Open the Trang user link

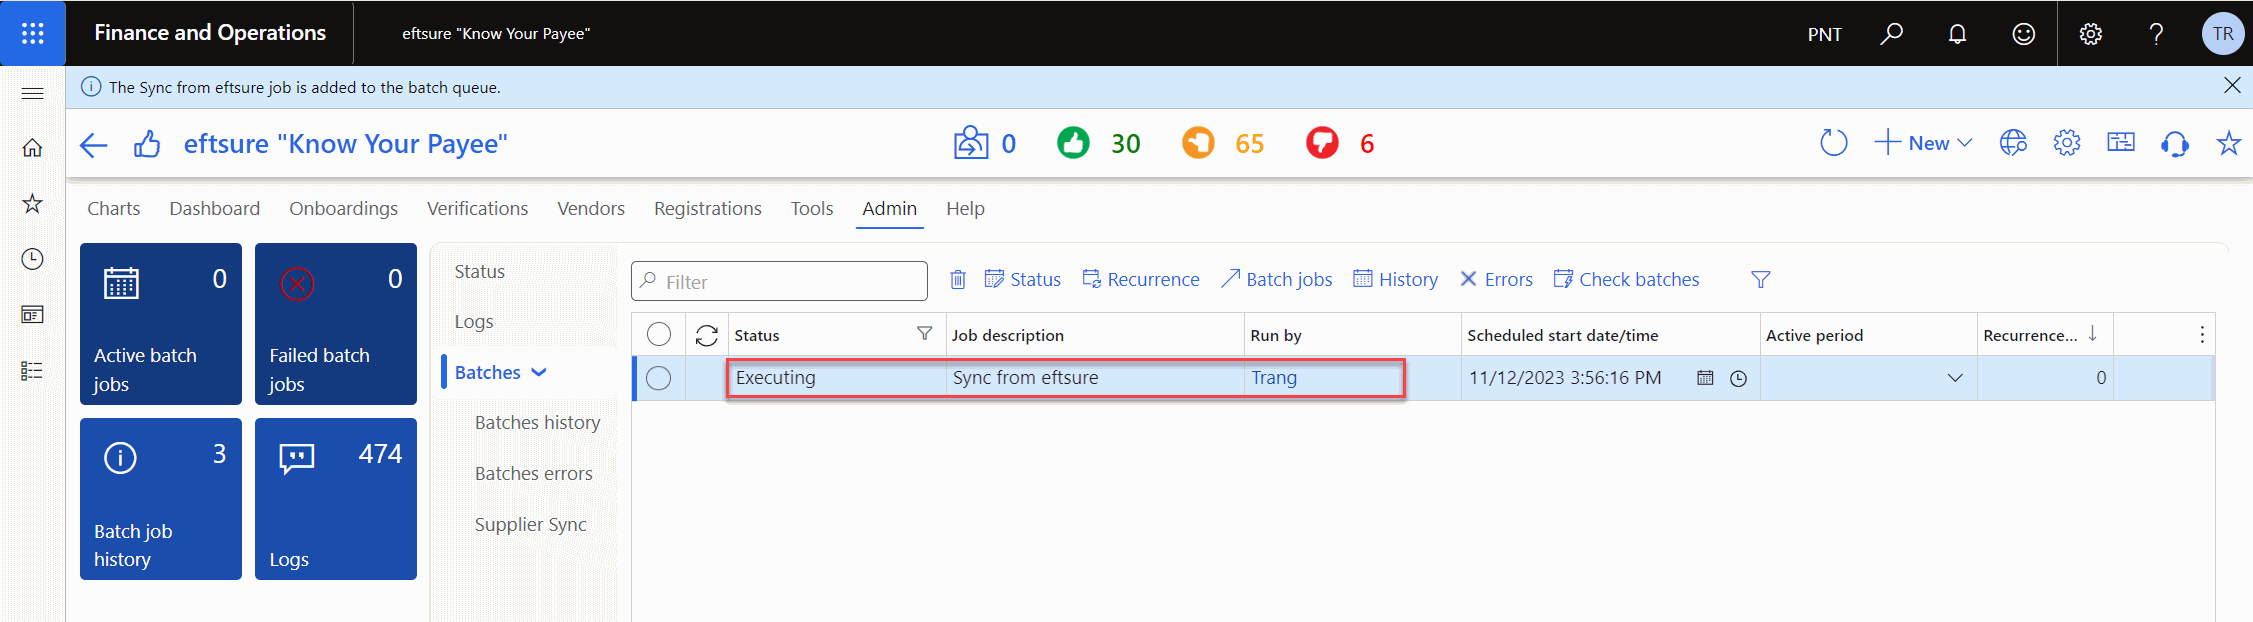(x=1274, y=378)
